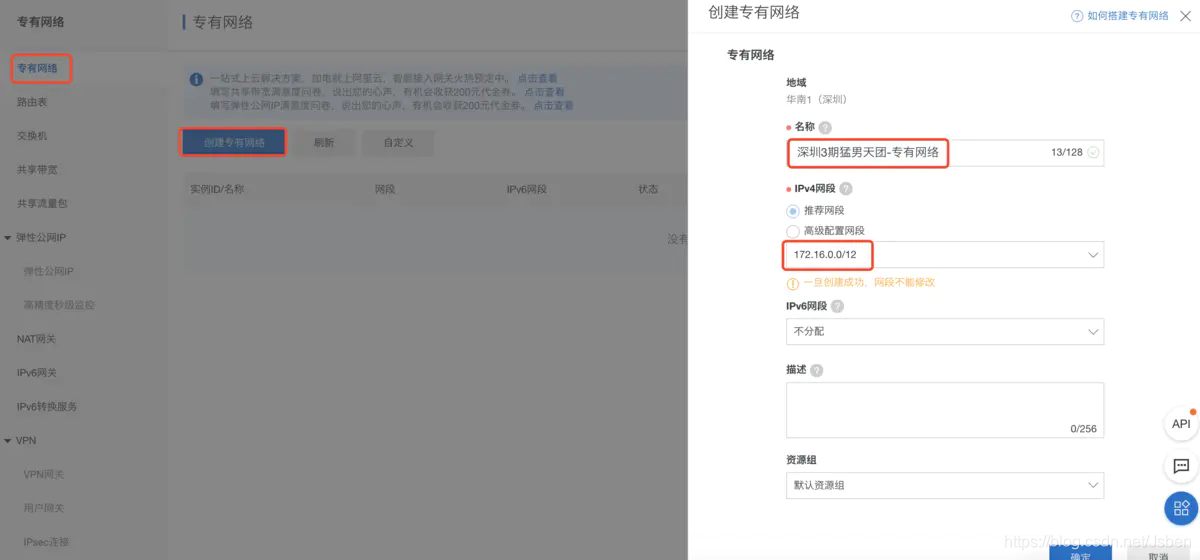The width and height of the screenshot is (1200, 560).
Task: Open NAT网关 in the sidebar
Action: tap(37, 339)
